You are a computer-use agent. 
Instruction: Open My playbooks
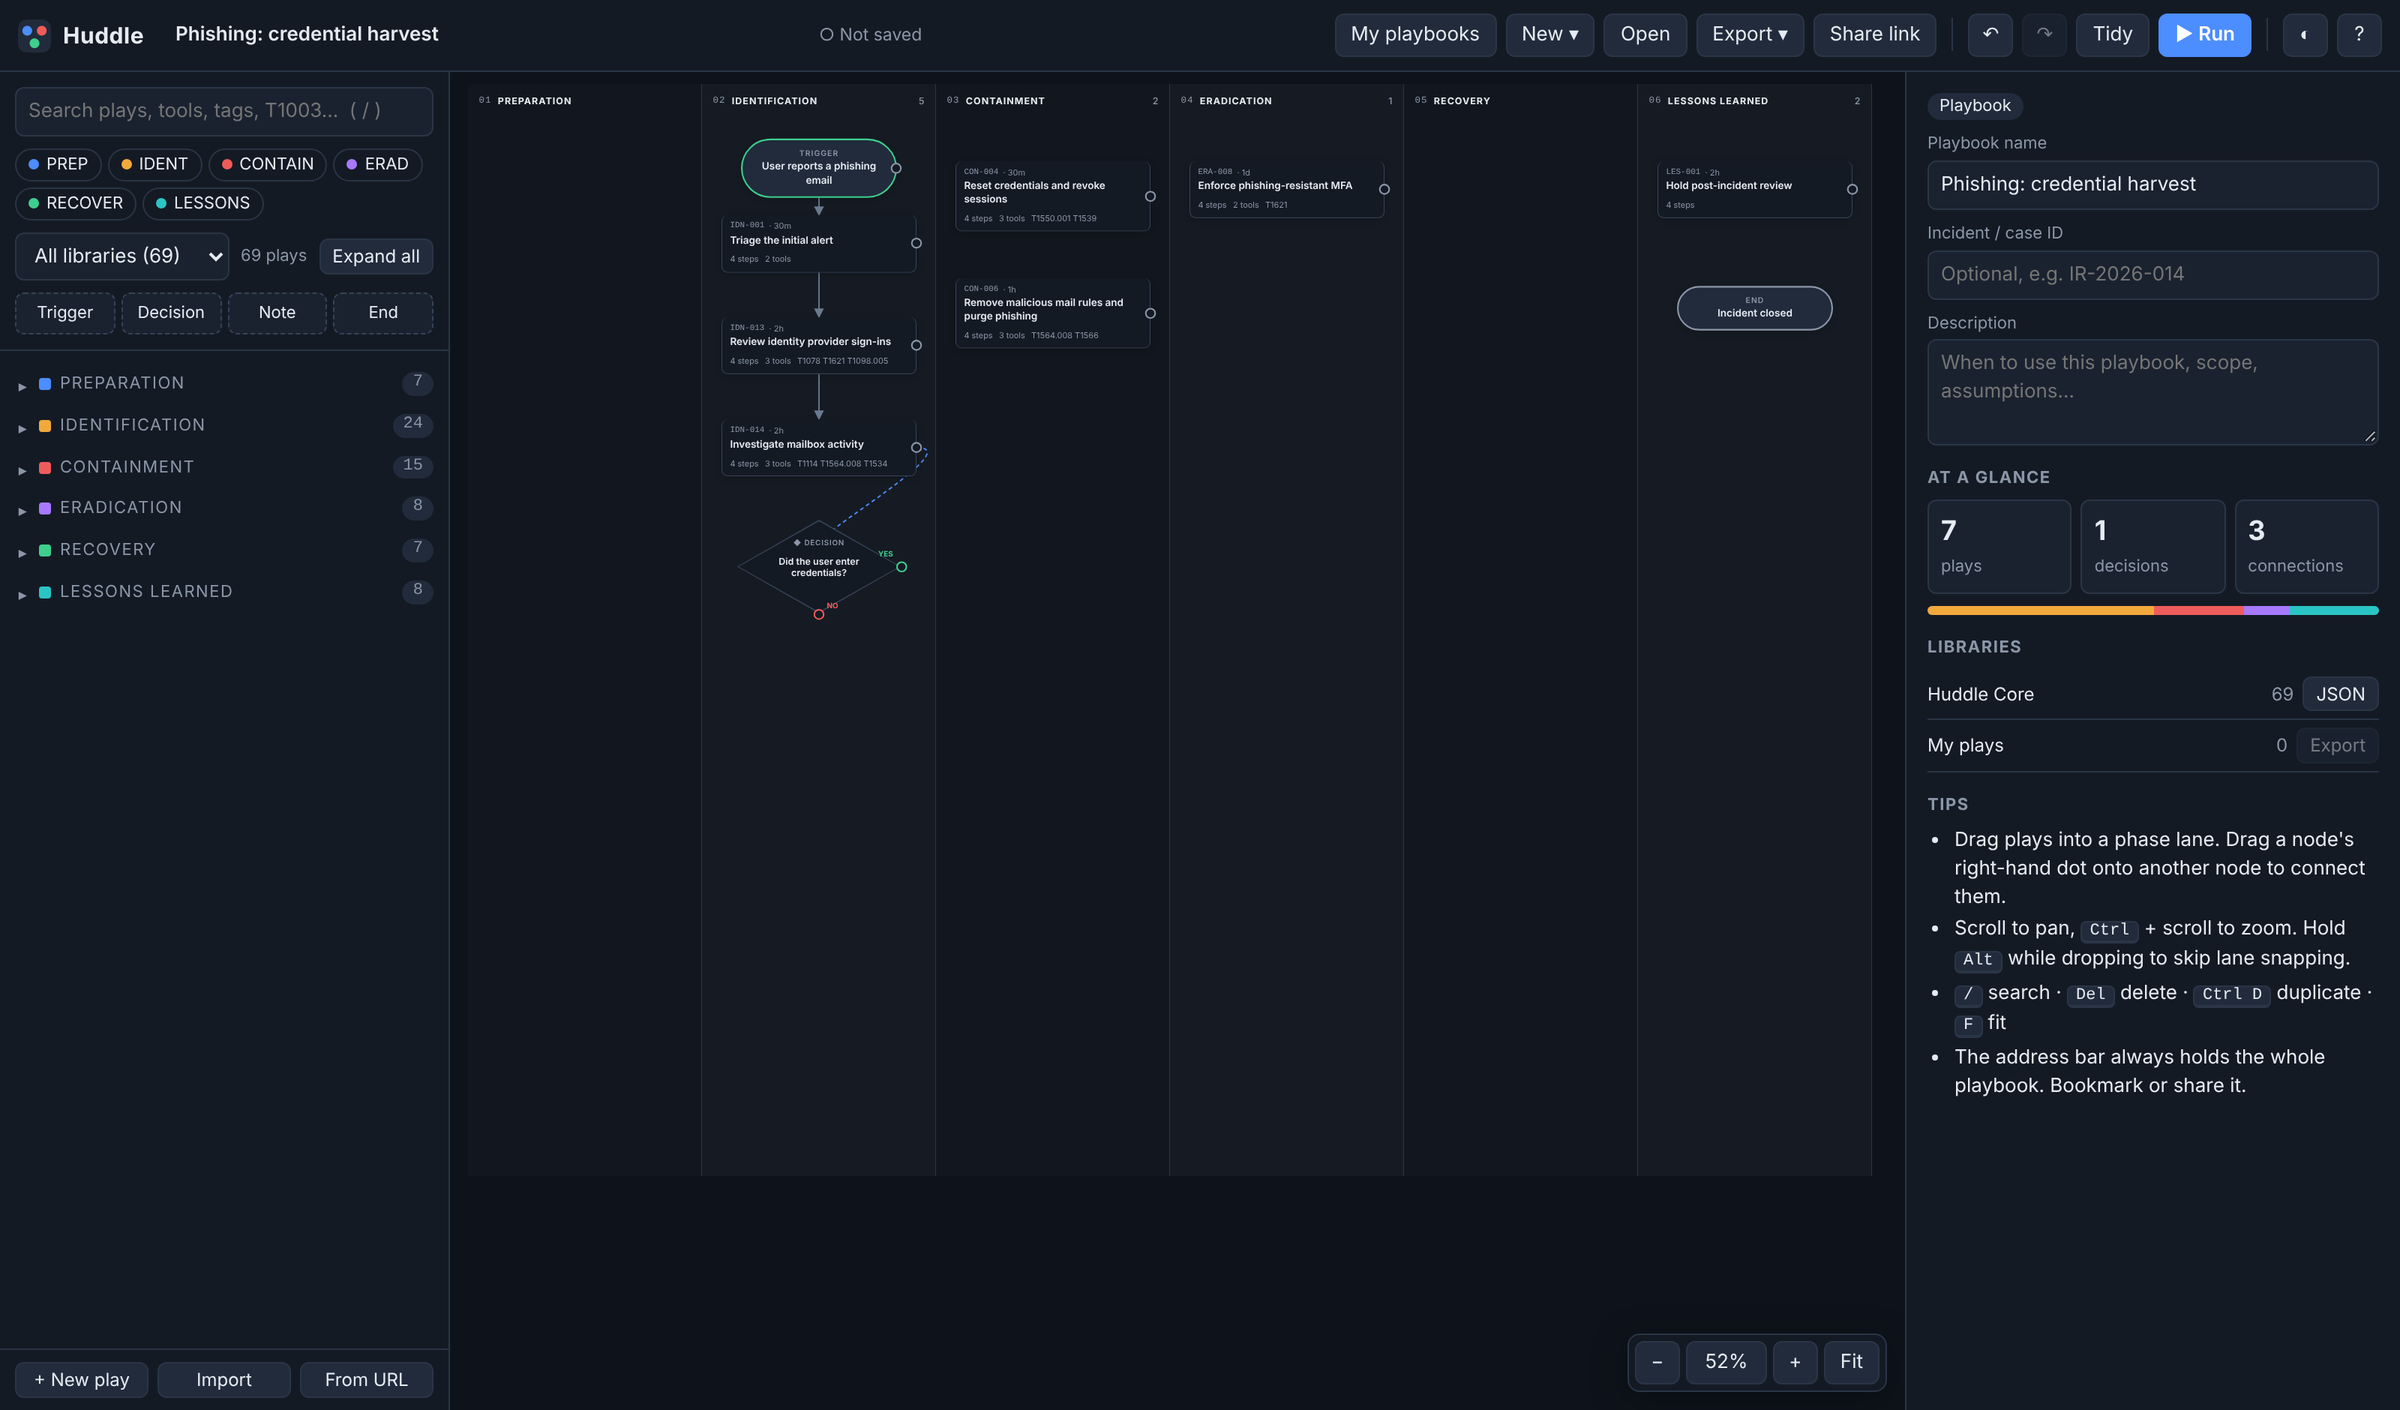1415,35
